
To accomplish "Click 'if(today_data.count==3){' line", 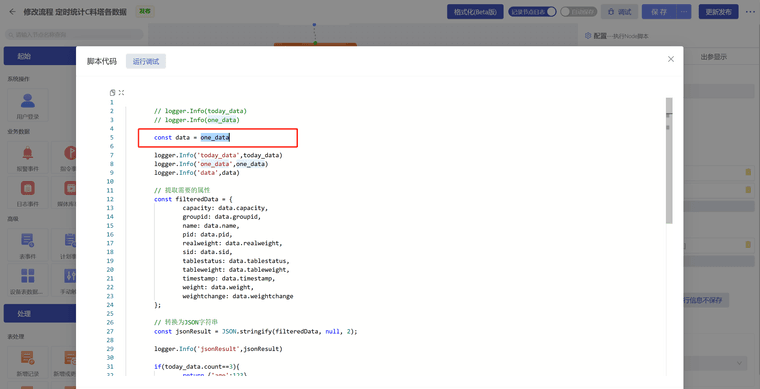I will pyautogui.click(x=197, y=367).
